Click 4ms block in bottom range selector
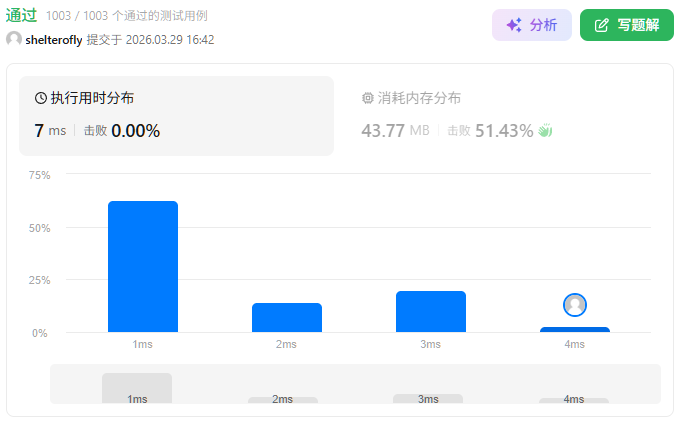 [574, 400]
